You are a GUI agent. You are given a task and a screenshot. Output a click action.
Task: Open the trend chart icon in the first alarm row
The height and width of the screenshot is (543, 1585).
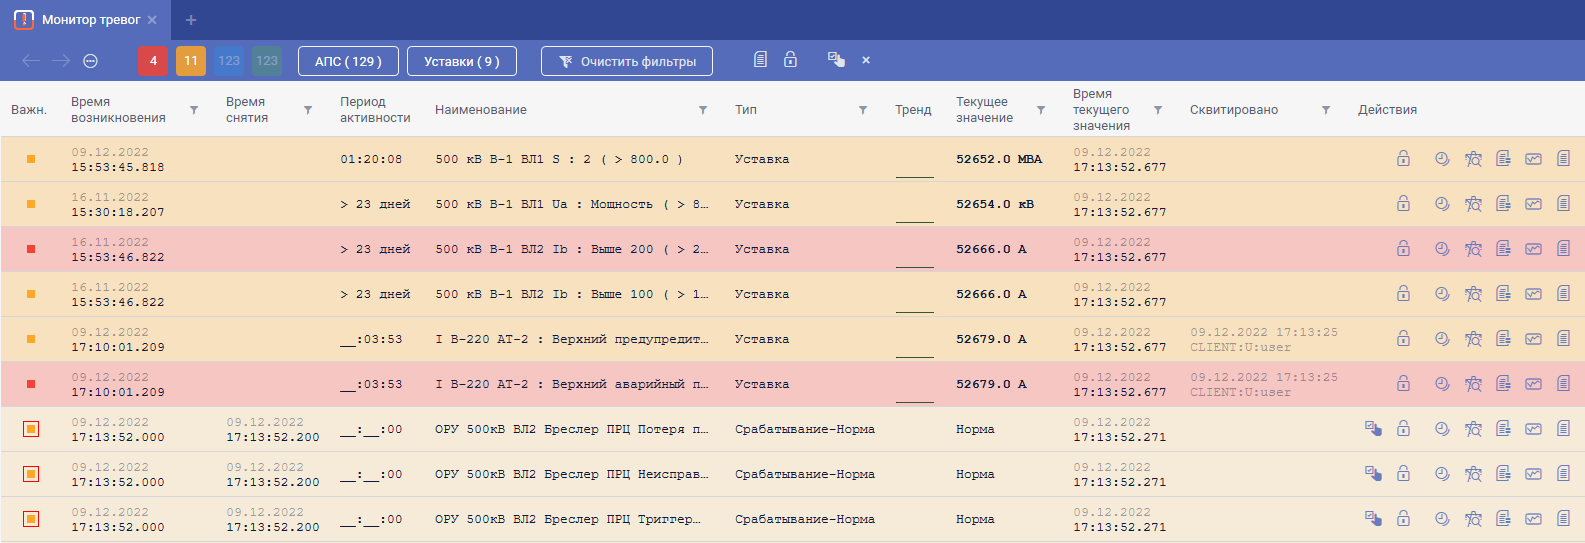(x=1533, y=159)
